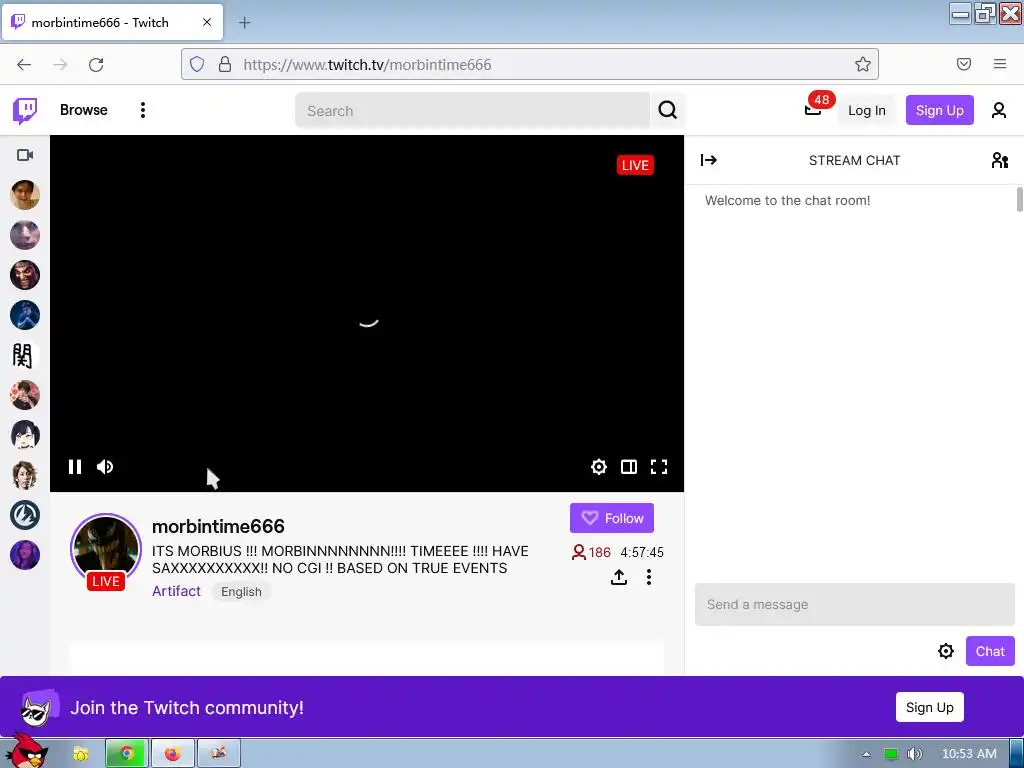
Task: Open the Browse page
Action: tap(84, 110)
